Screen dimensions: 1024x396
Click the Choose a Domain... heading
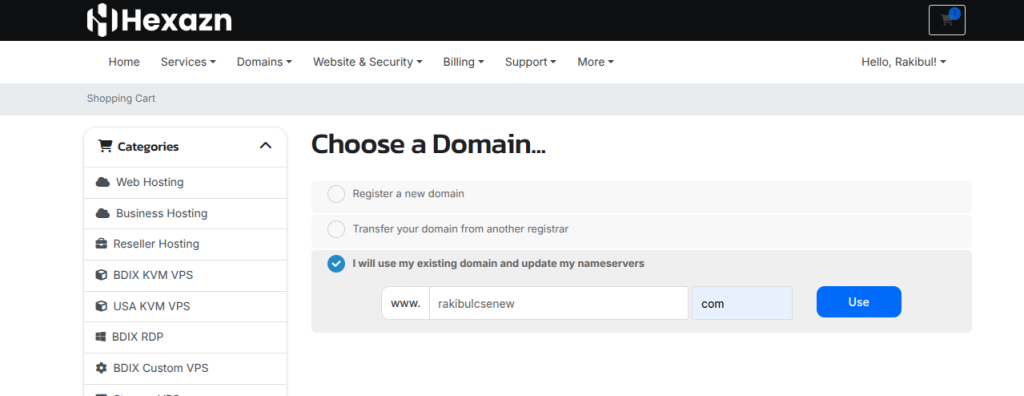428,144
